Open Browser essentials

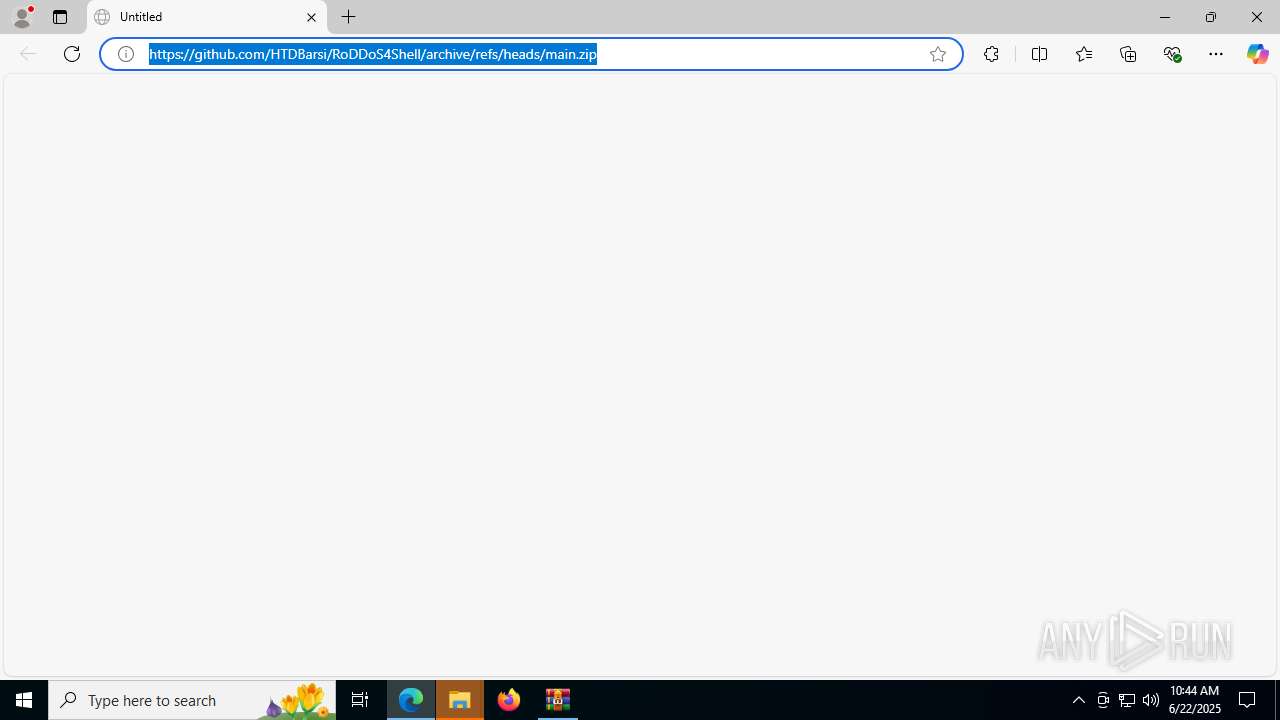[x=1172, y=54]
